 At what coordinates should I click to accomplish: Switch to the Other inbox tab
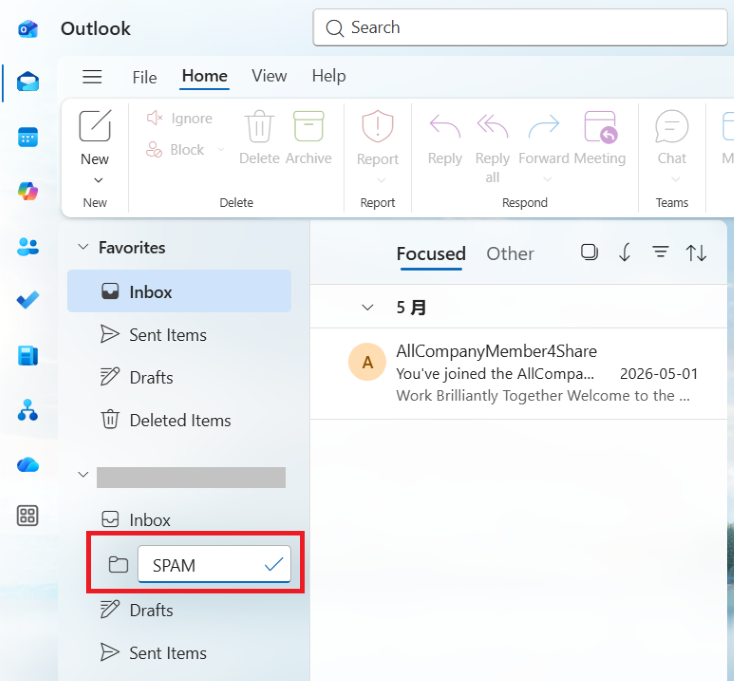click(x=510, y=254)
